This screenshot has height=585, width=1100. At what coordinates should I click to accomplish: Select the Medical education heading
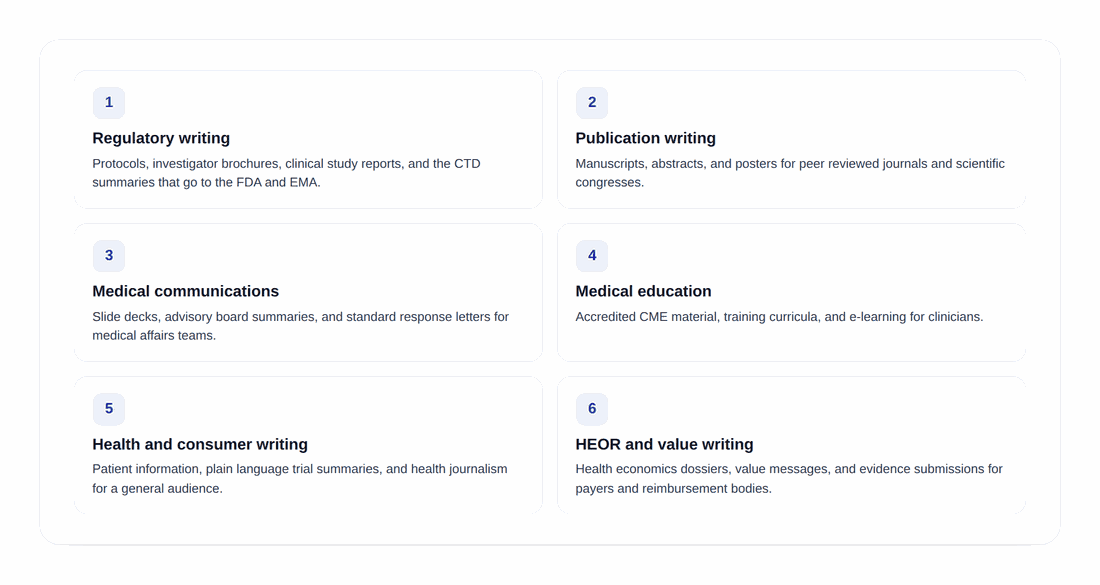coord(643,291)
